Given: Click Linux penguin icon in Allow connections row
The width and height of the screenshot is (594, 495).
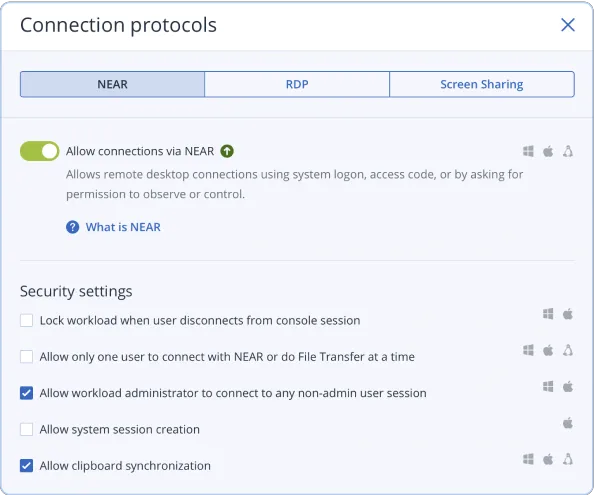Looking at the screenshot, I should point(567,151).
